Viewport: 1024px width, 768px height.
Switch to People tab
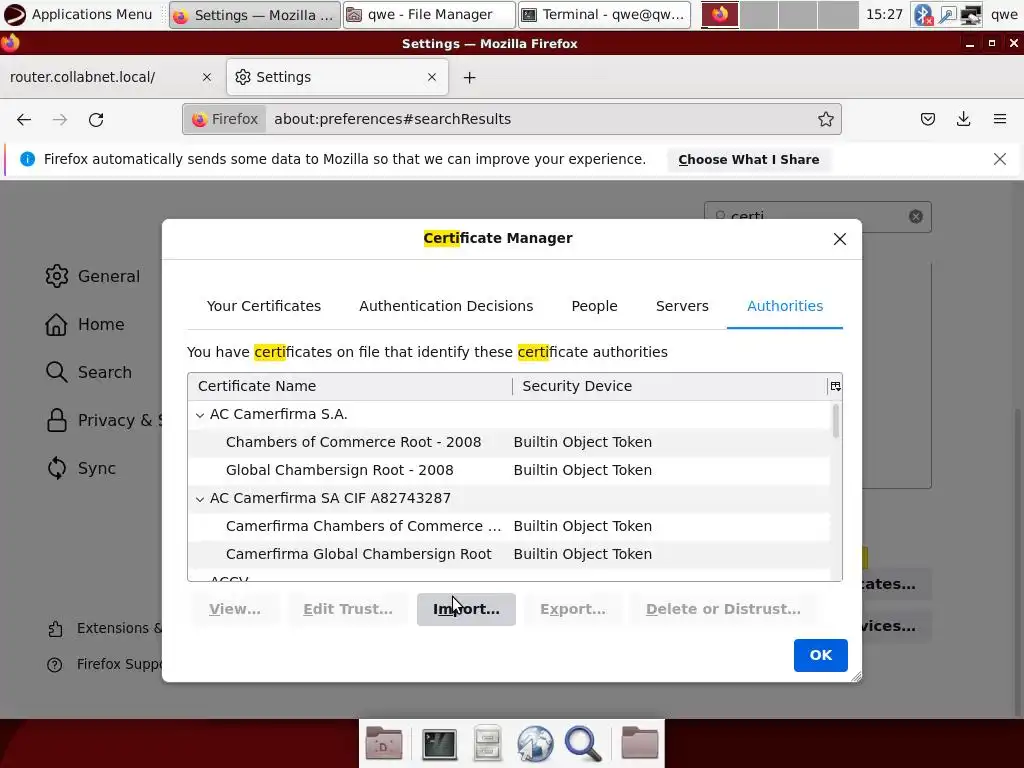(x=594, y=306)
